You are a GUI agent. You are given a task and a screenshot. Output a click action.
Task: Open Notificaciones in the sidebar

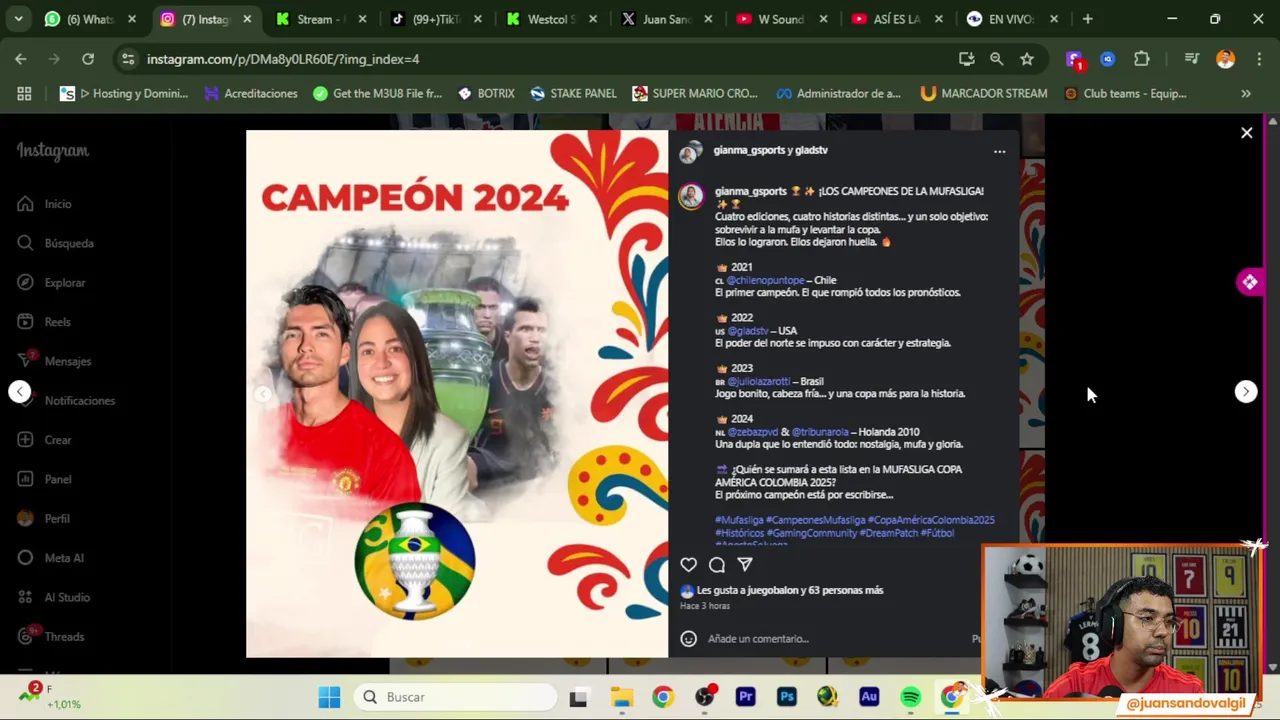coord(66,401)
